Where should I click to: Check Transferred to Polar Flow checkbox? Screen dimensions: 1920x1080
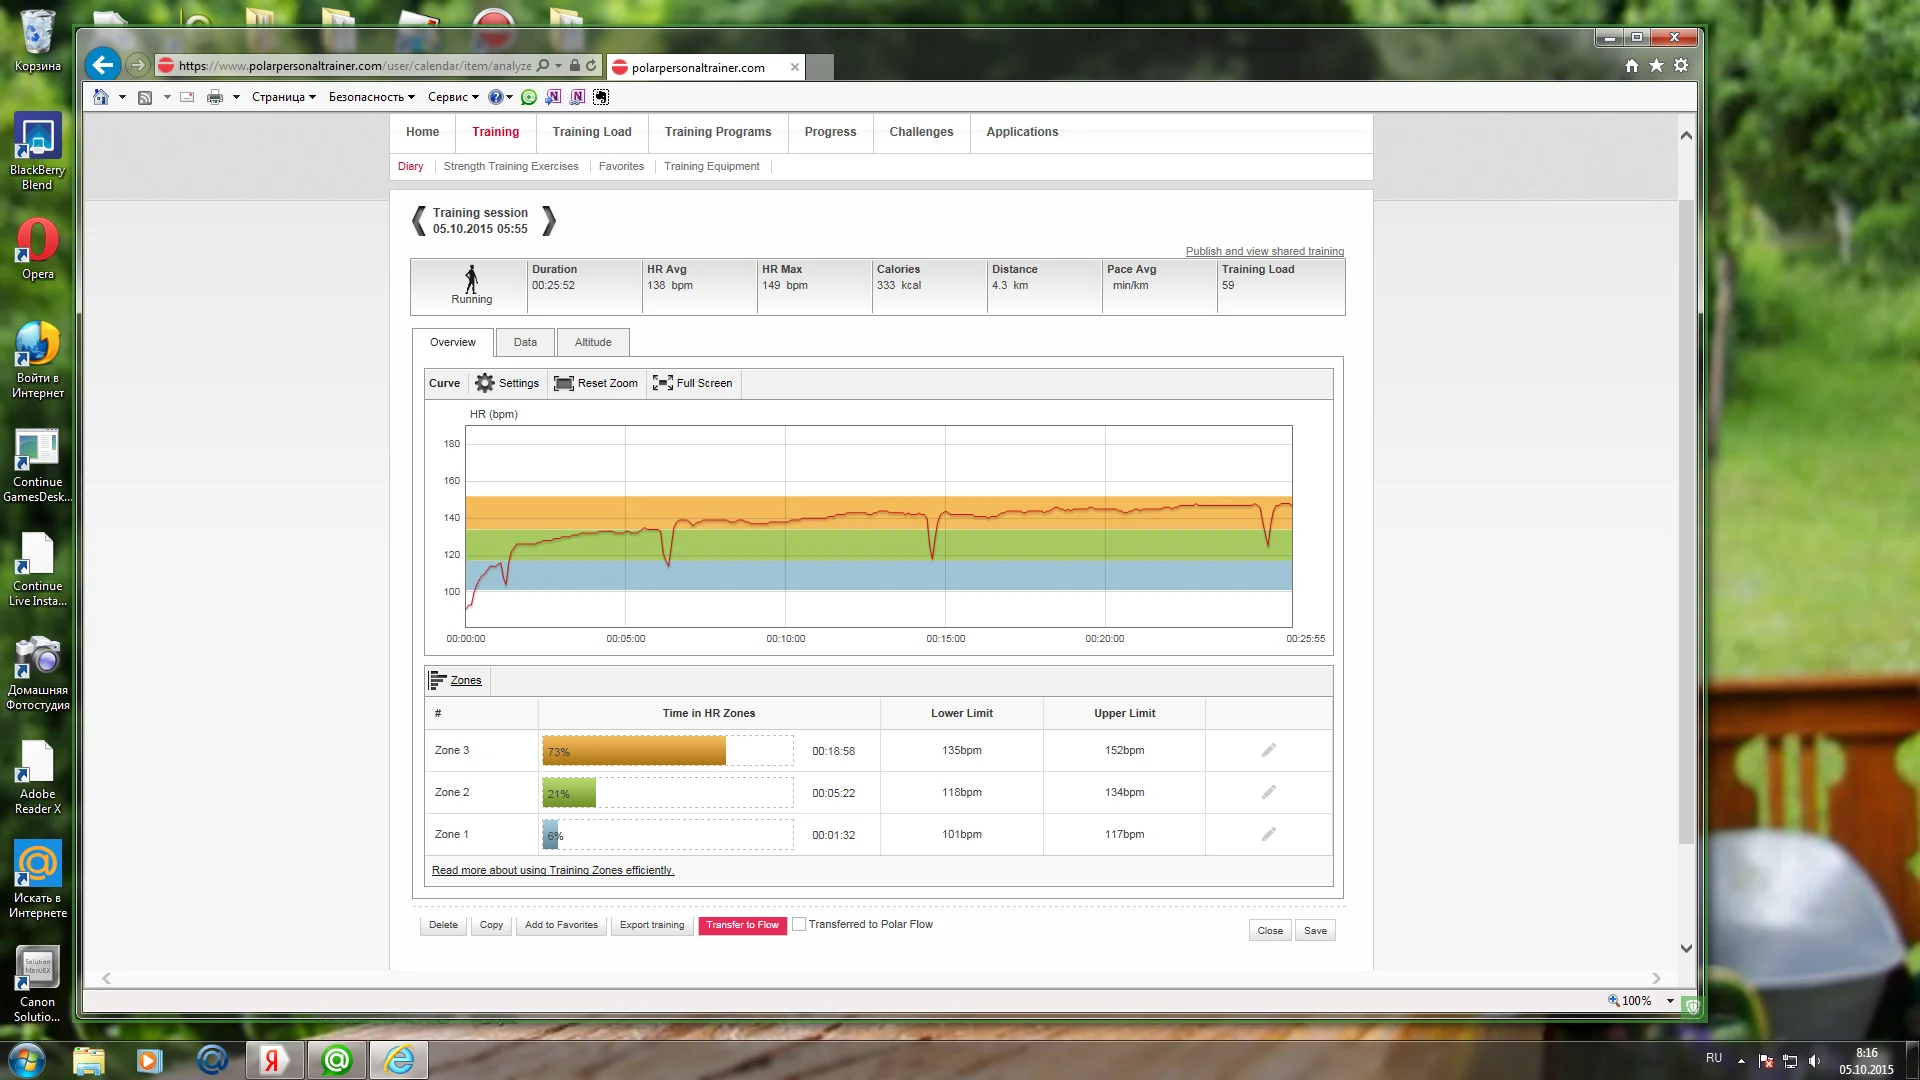click(799, 924)
